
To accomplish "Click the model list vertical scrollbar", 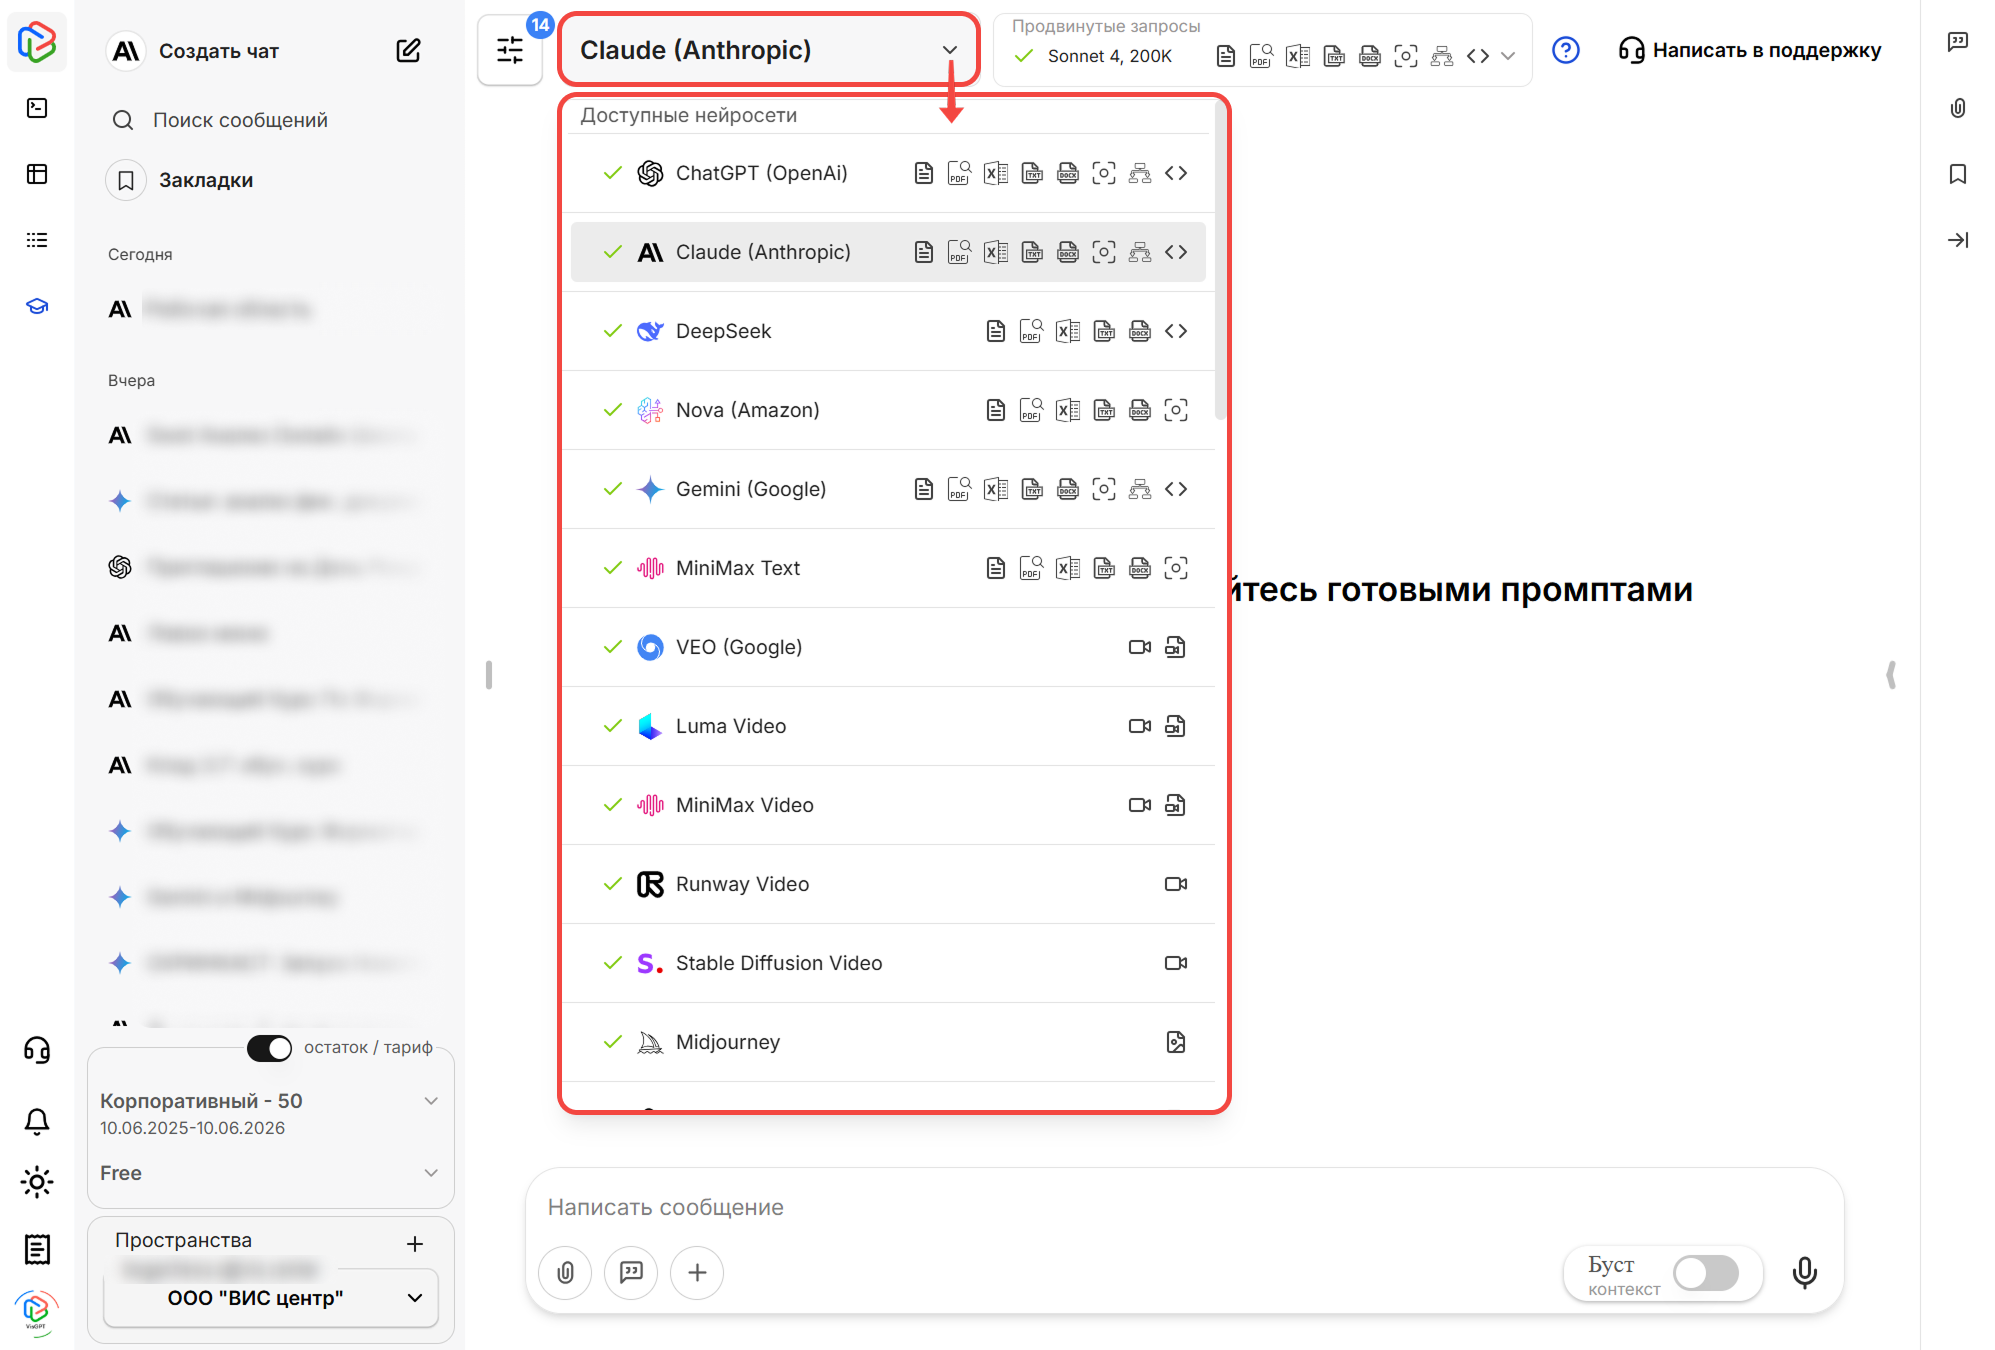I will (1220, 260).
